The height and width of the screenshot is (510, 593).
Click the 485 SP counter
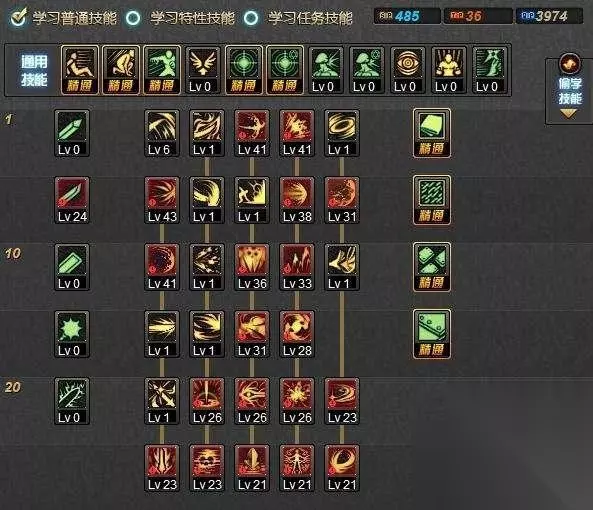[407, 16]
